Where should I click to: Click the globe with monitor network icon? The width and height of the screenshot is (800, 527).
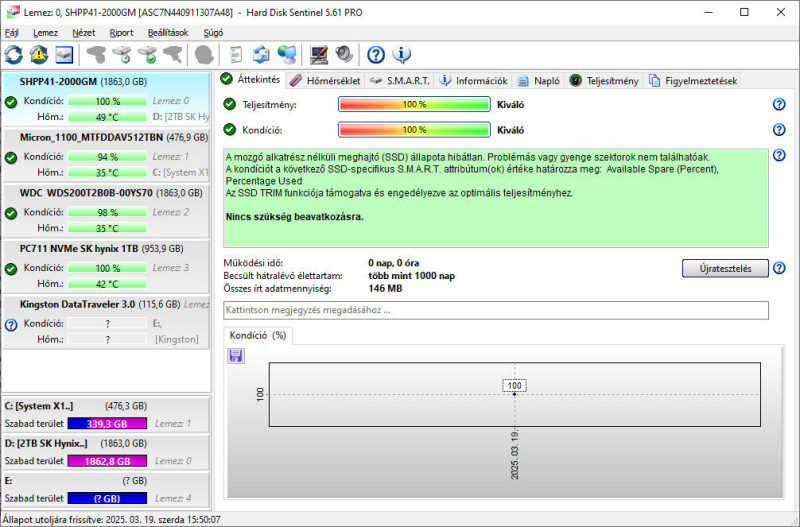[x=287, y=55]
